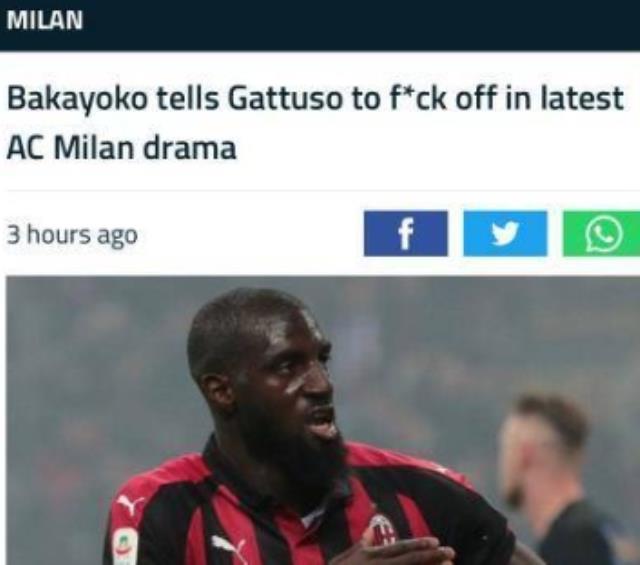Share the article via WhatsApp
The height and width of the screenshot is (565, 640).
click(601, 234)
